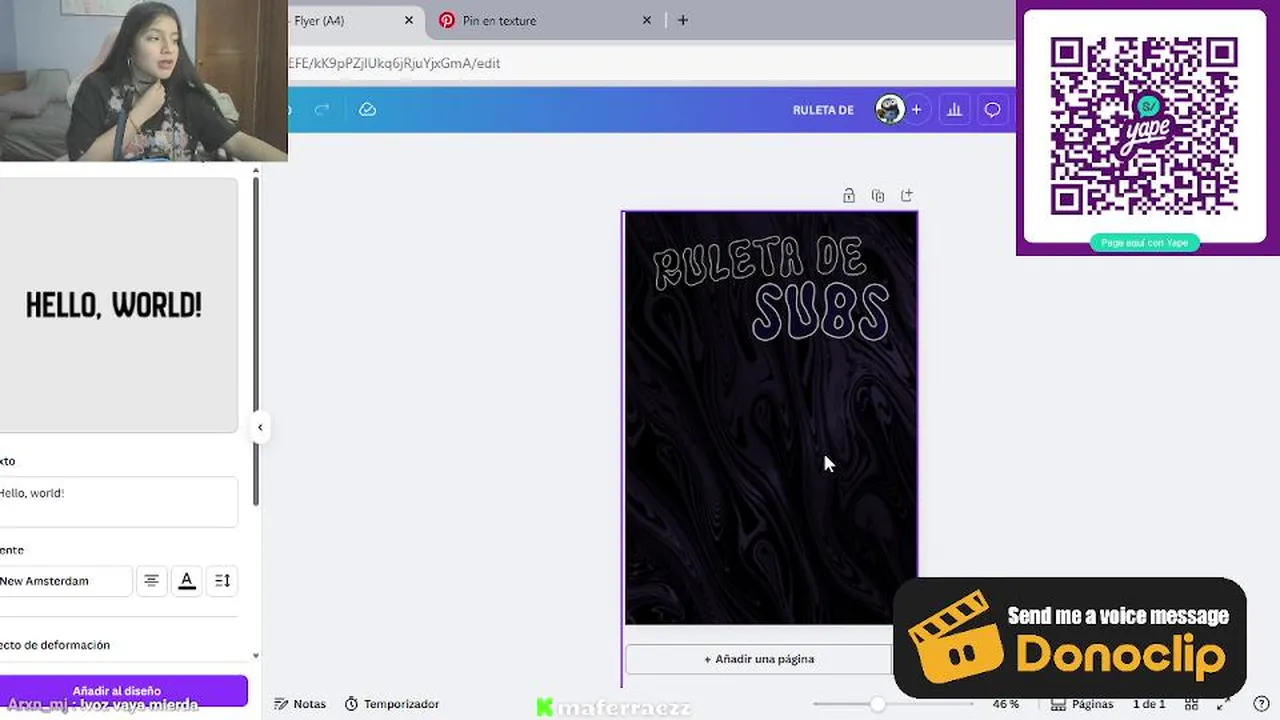Lock the page using padlock icon

point(848,196)
